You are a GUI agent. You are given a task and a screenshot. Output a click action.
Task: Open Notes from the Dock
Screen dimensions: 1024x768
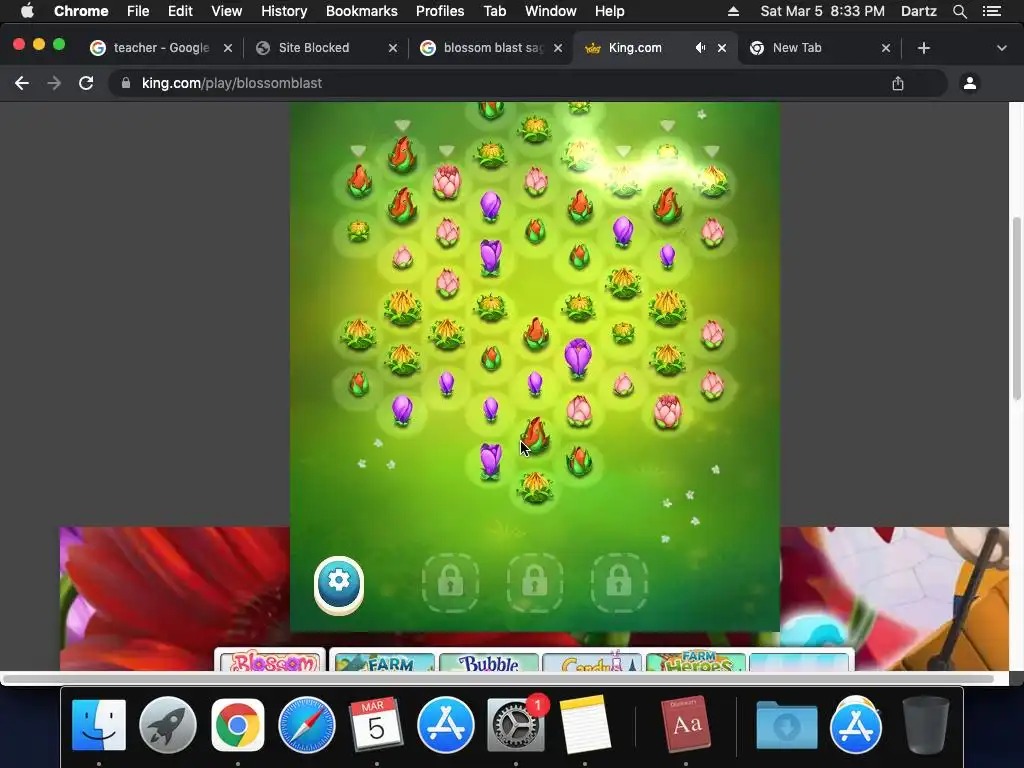[x=585, y=725]
